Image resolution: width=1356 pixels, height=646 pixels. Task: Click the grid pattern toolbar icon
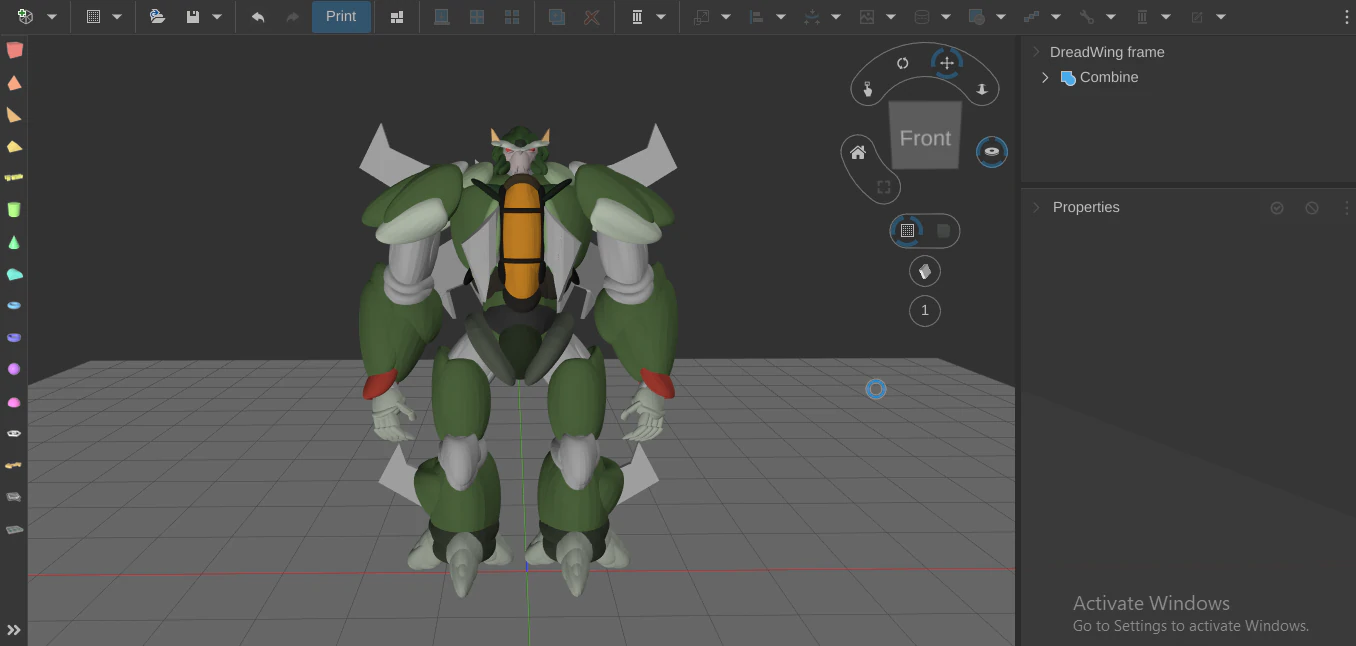coord(93,17)
